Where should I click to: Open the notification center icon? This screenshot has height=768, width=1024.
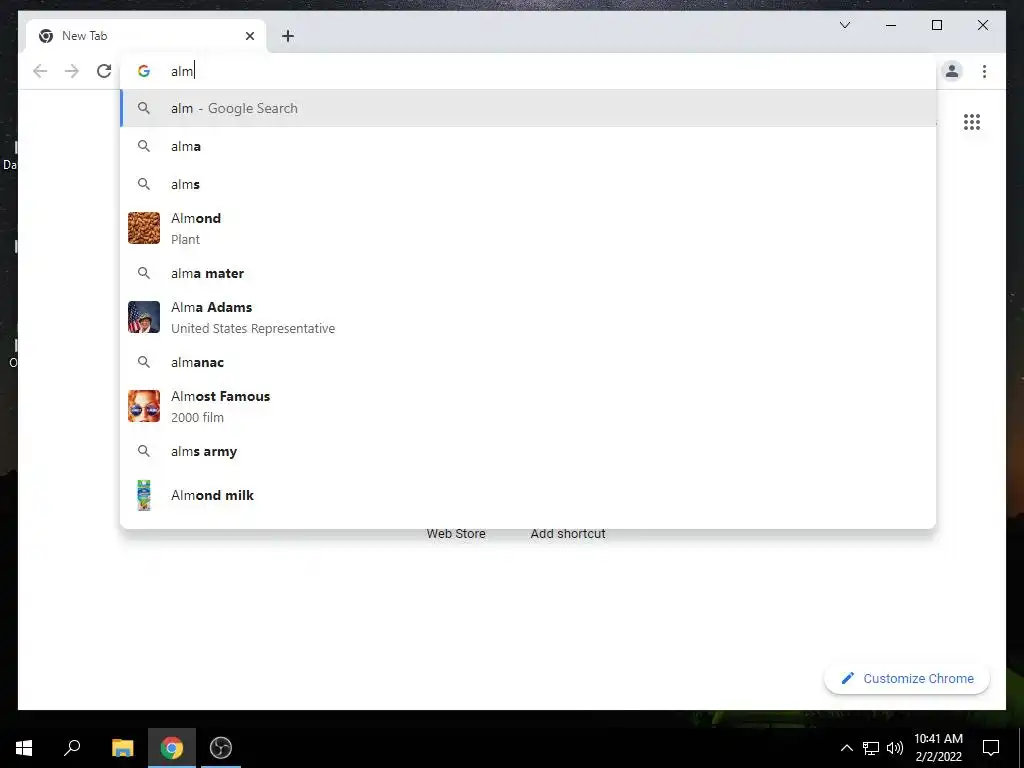coord(991,748)
